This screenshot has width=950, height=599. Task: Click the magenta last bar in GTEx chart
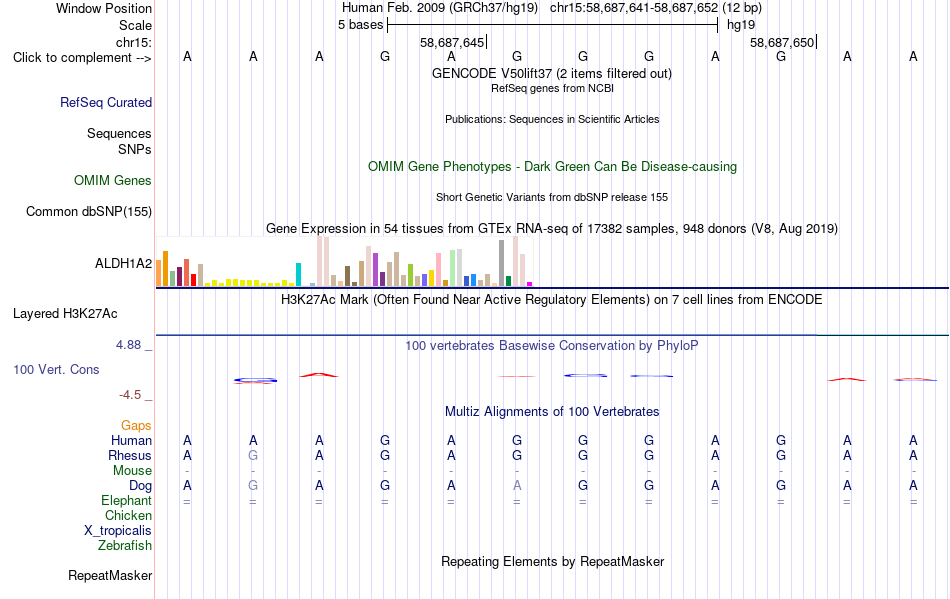pos(530,284)
